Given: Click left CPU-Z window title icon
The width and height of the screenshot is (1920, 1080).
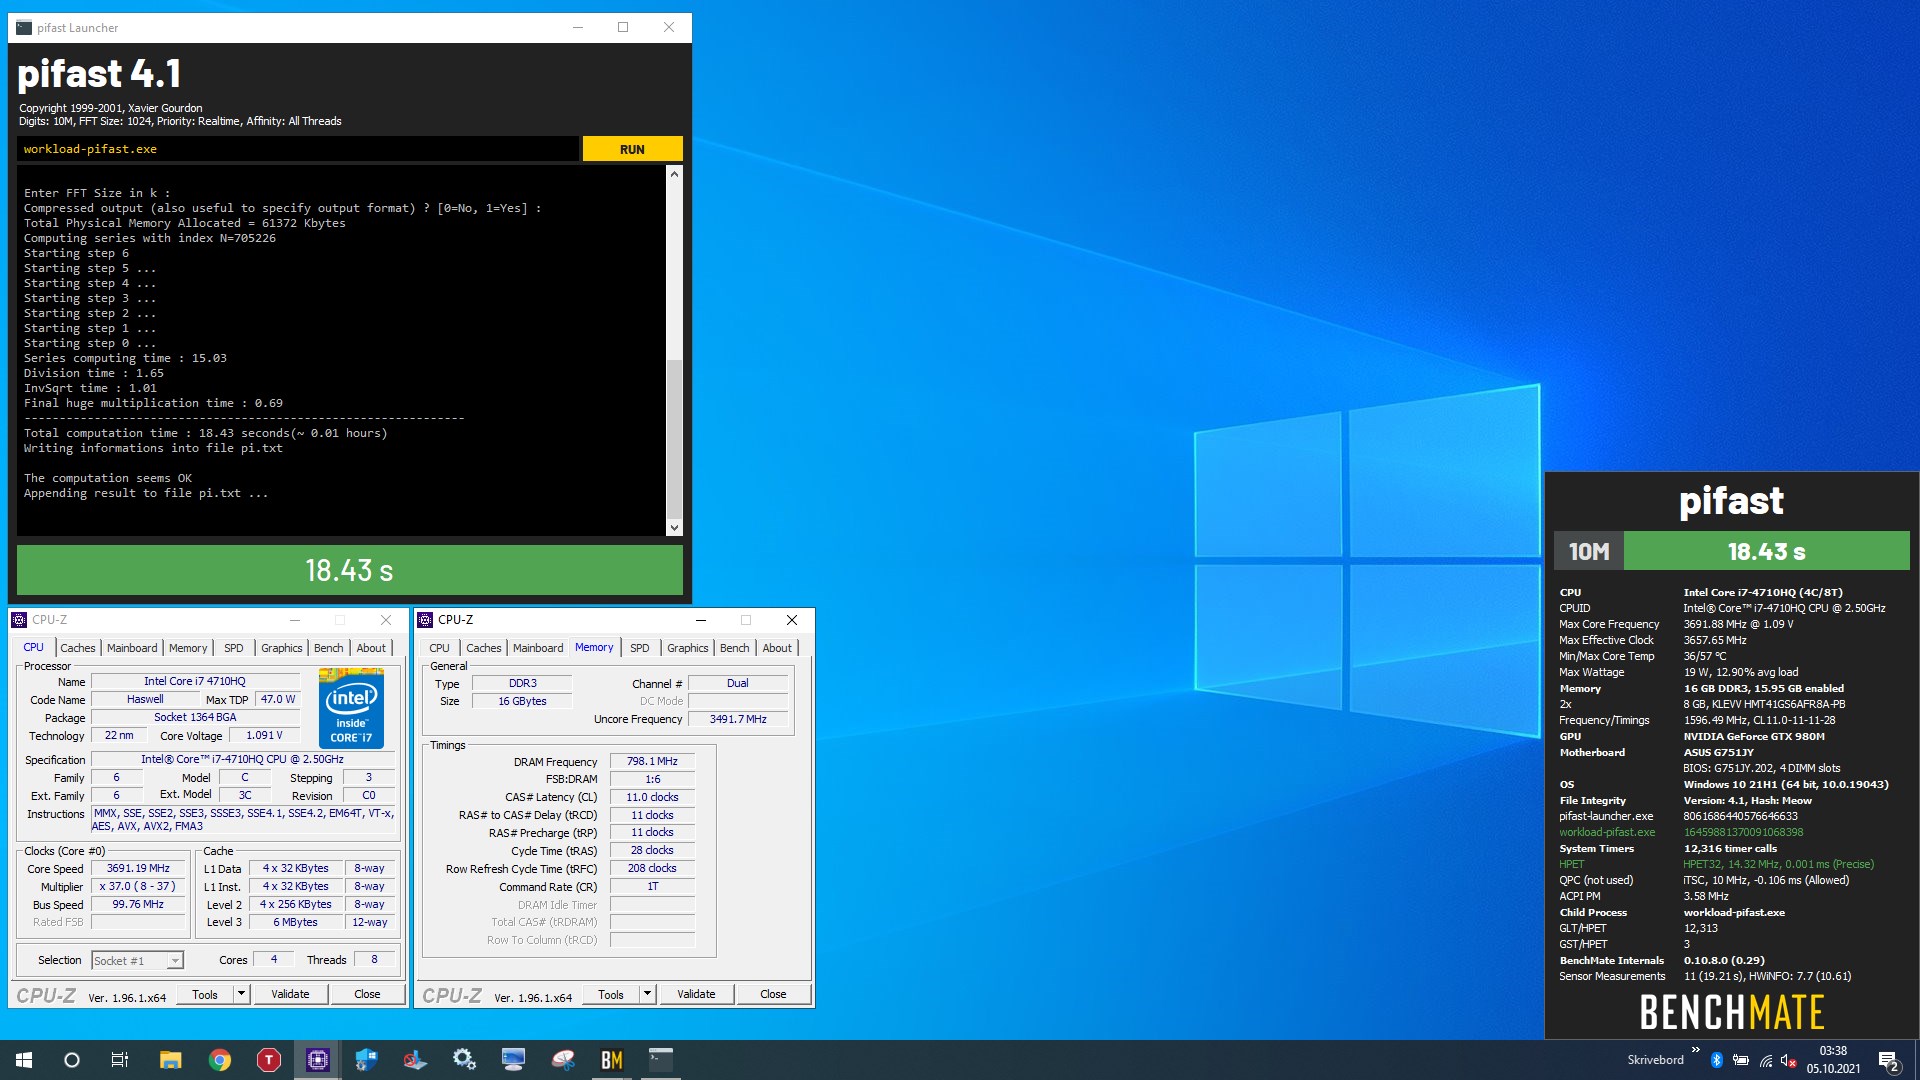Looking at the screenshot, I should 19,620.
